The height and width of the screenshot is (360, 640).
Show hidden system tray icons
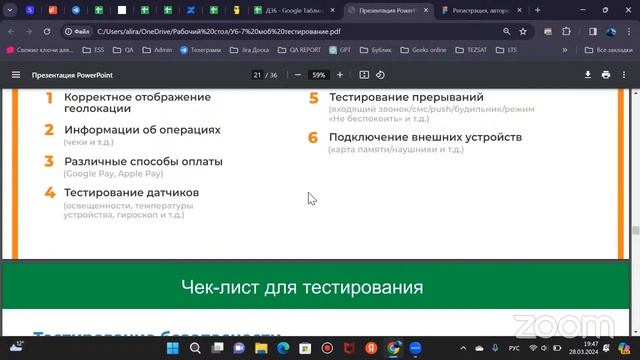(463, 348)
